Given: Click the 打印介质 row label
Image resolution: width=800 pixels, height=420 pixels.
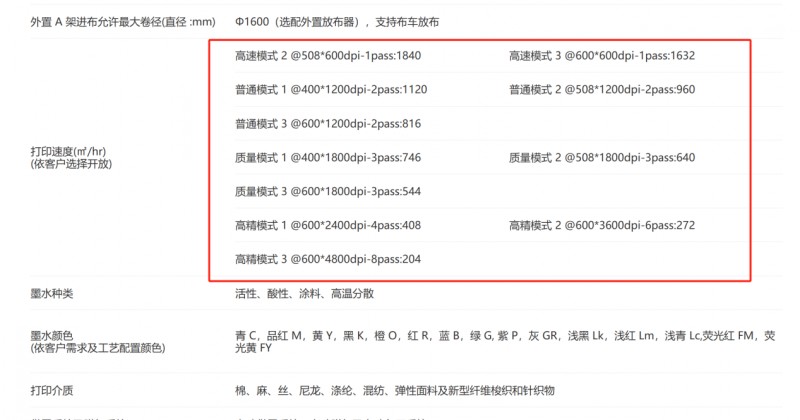Looking at the screenshot, I should point(53,390).
